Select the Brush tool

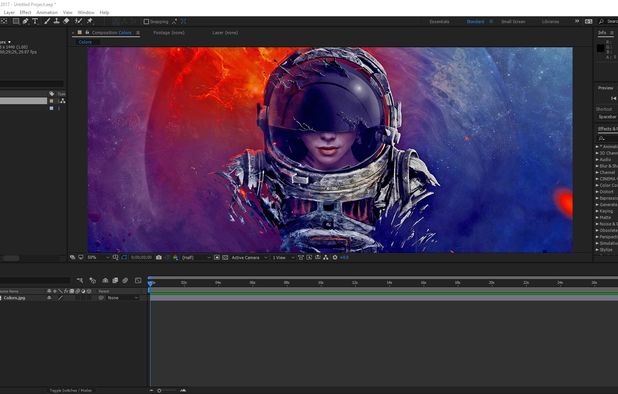(47, 21)
